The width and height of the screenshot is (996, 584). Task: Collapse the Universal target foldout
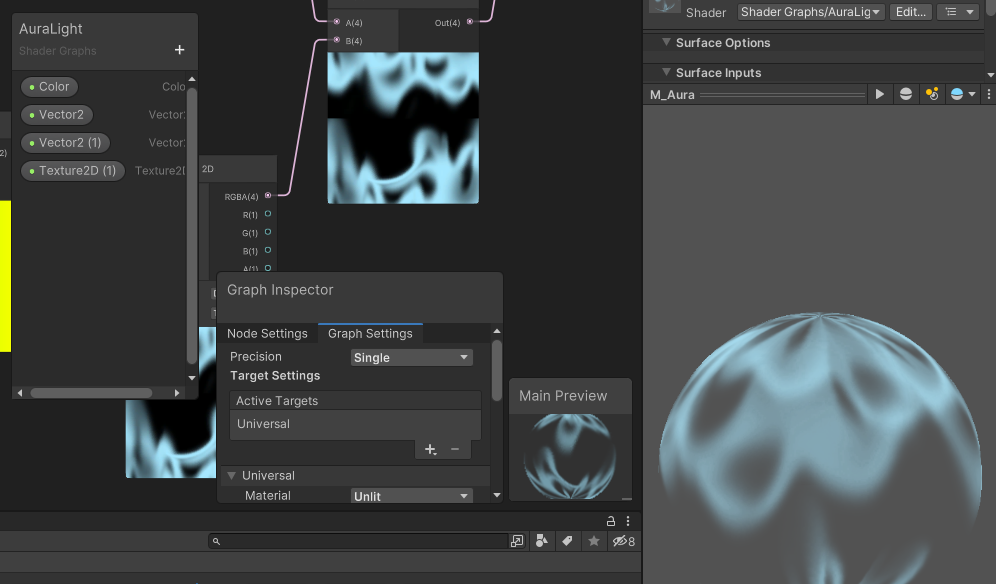[x=232, y=476]
